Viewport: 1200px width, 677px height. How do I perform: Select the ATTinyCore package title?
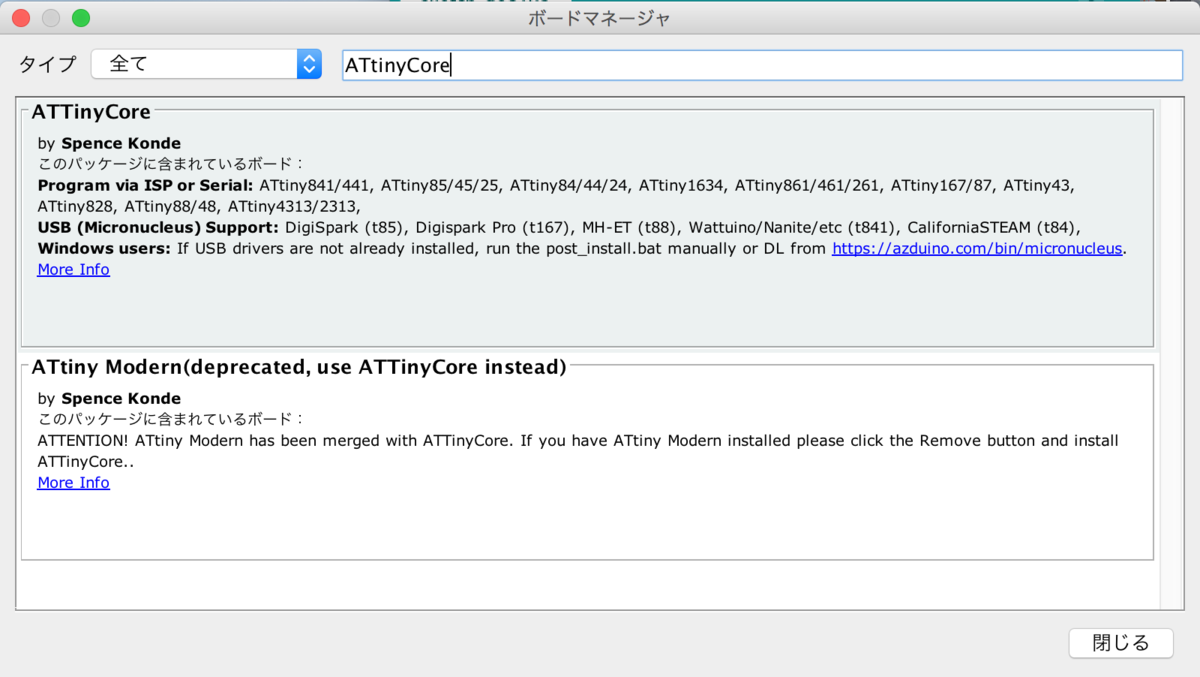pos(91,111)
